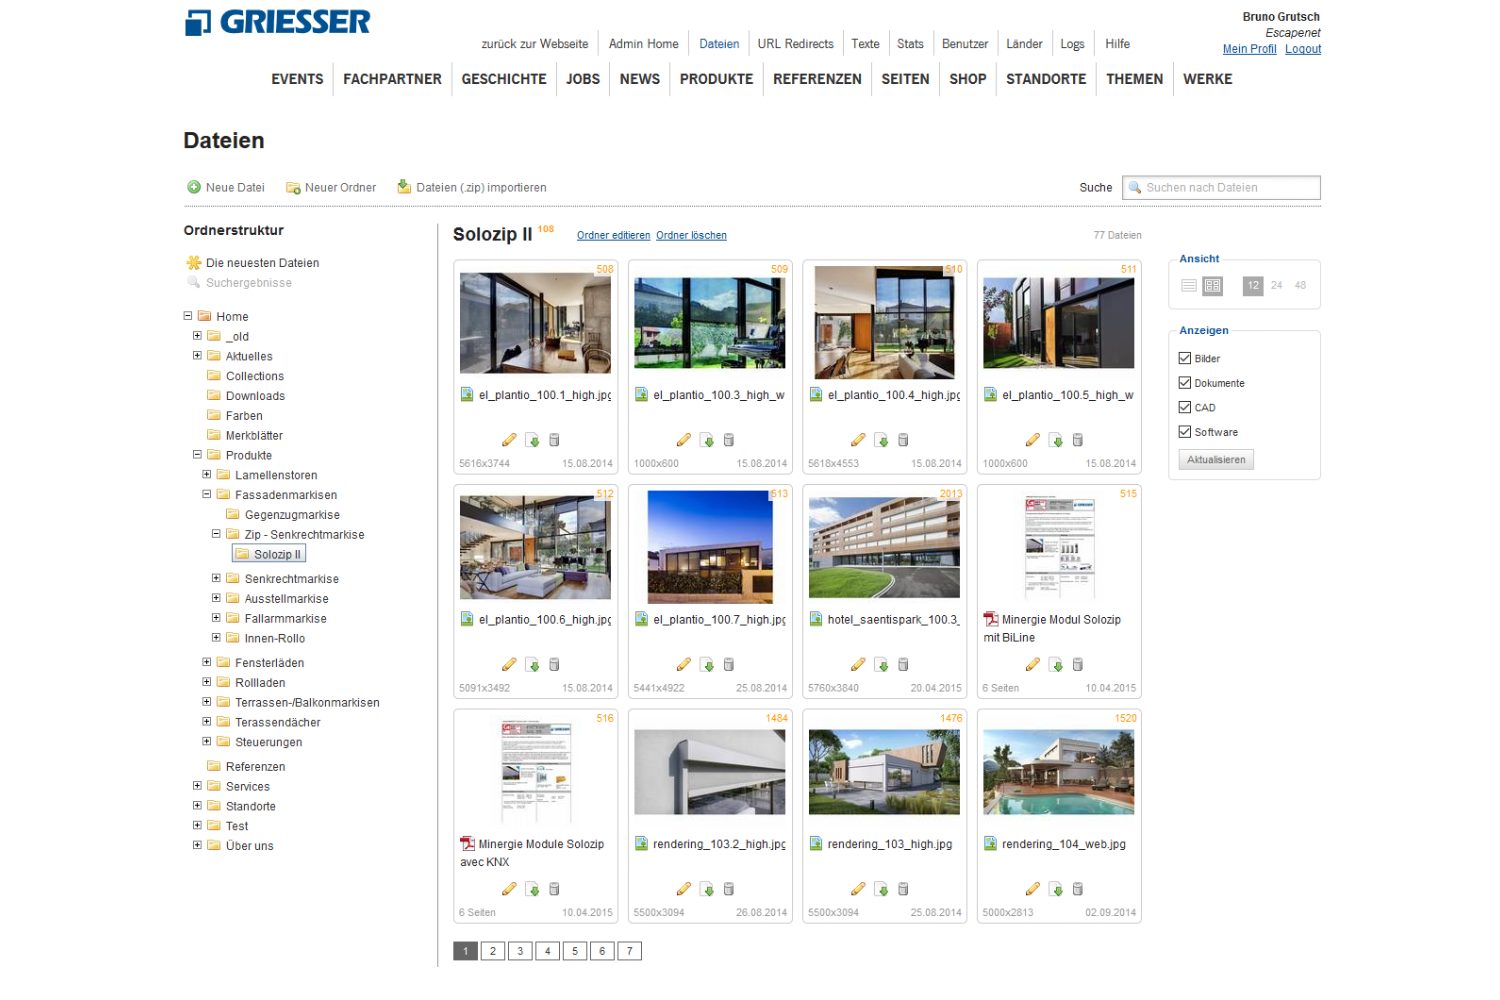This screenshot has height=1000, width=1500.
Task: Click the Ordner editieren link
Action: point(613,236)
